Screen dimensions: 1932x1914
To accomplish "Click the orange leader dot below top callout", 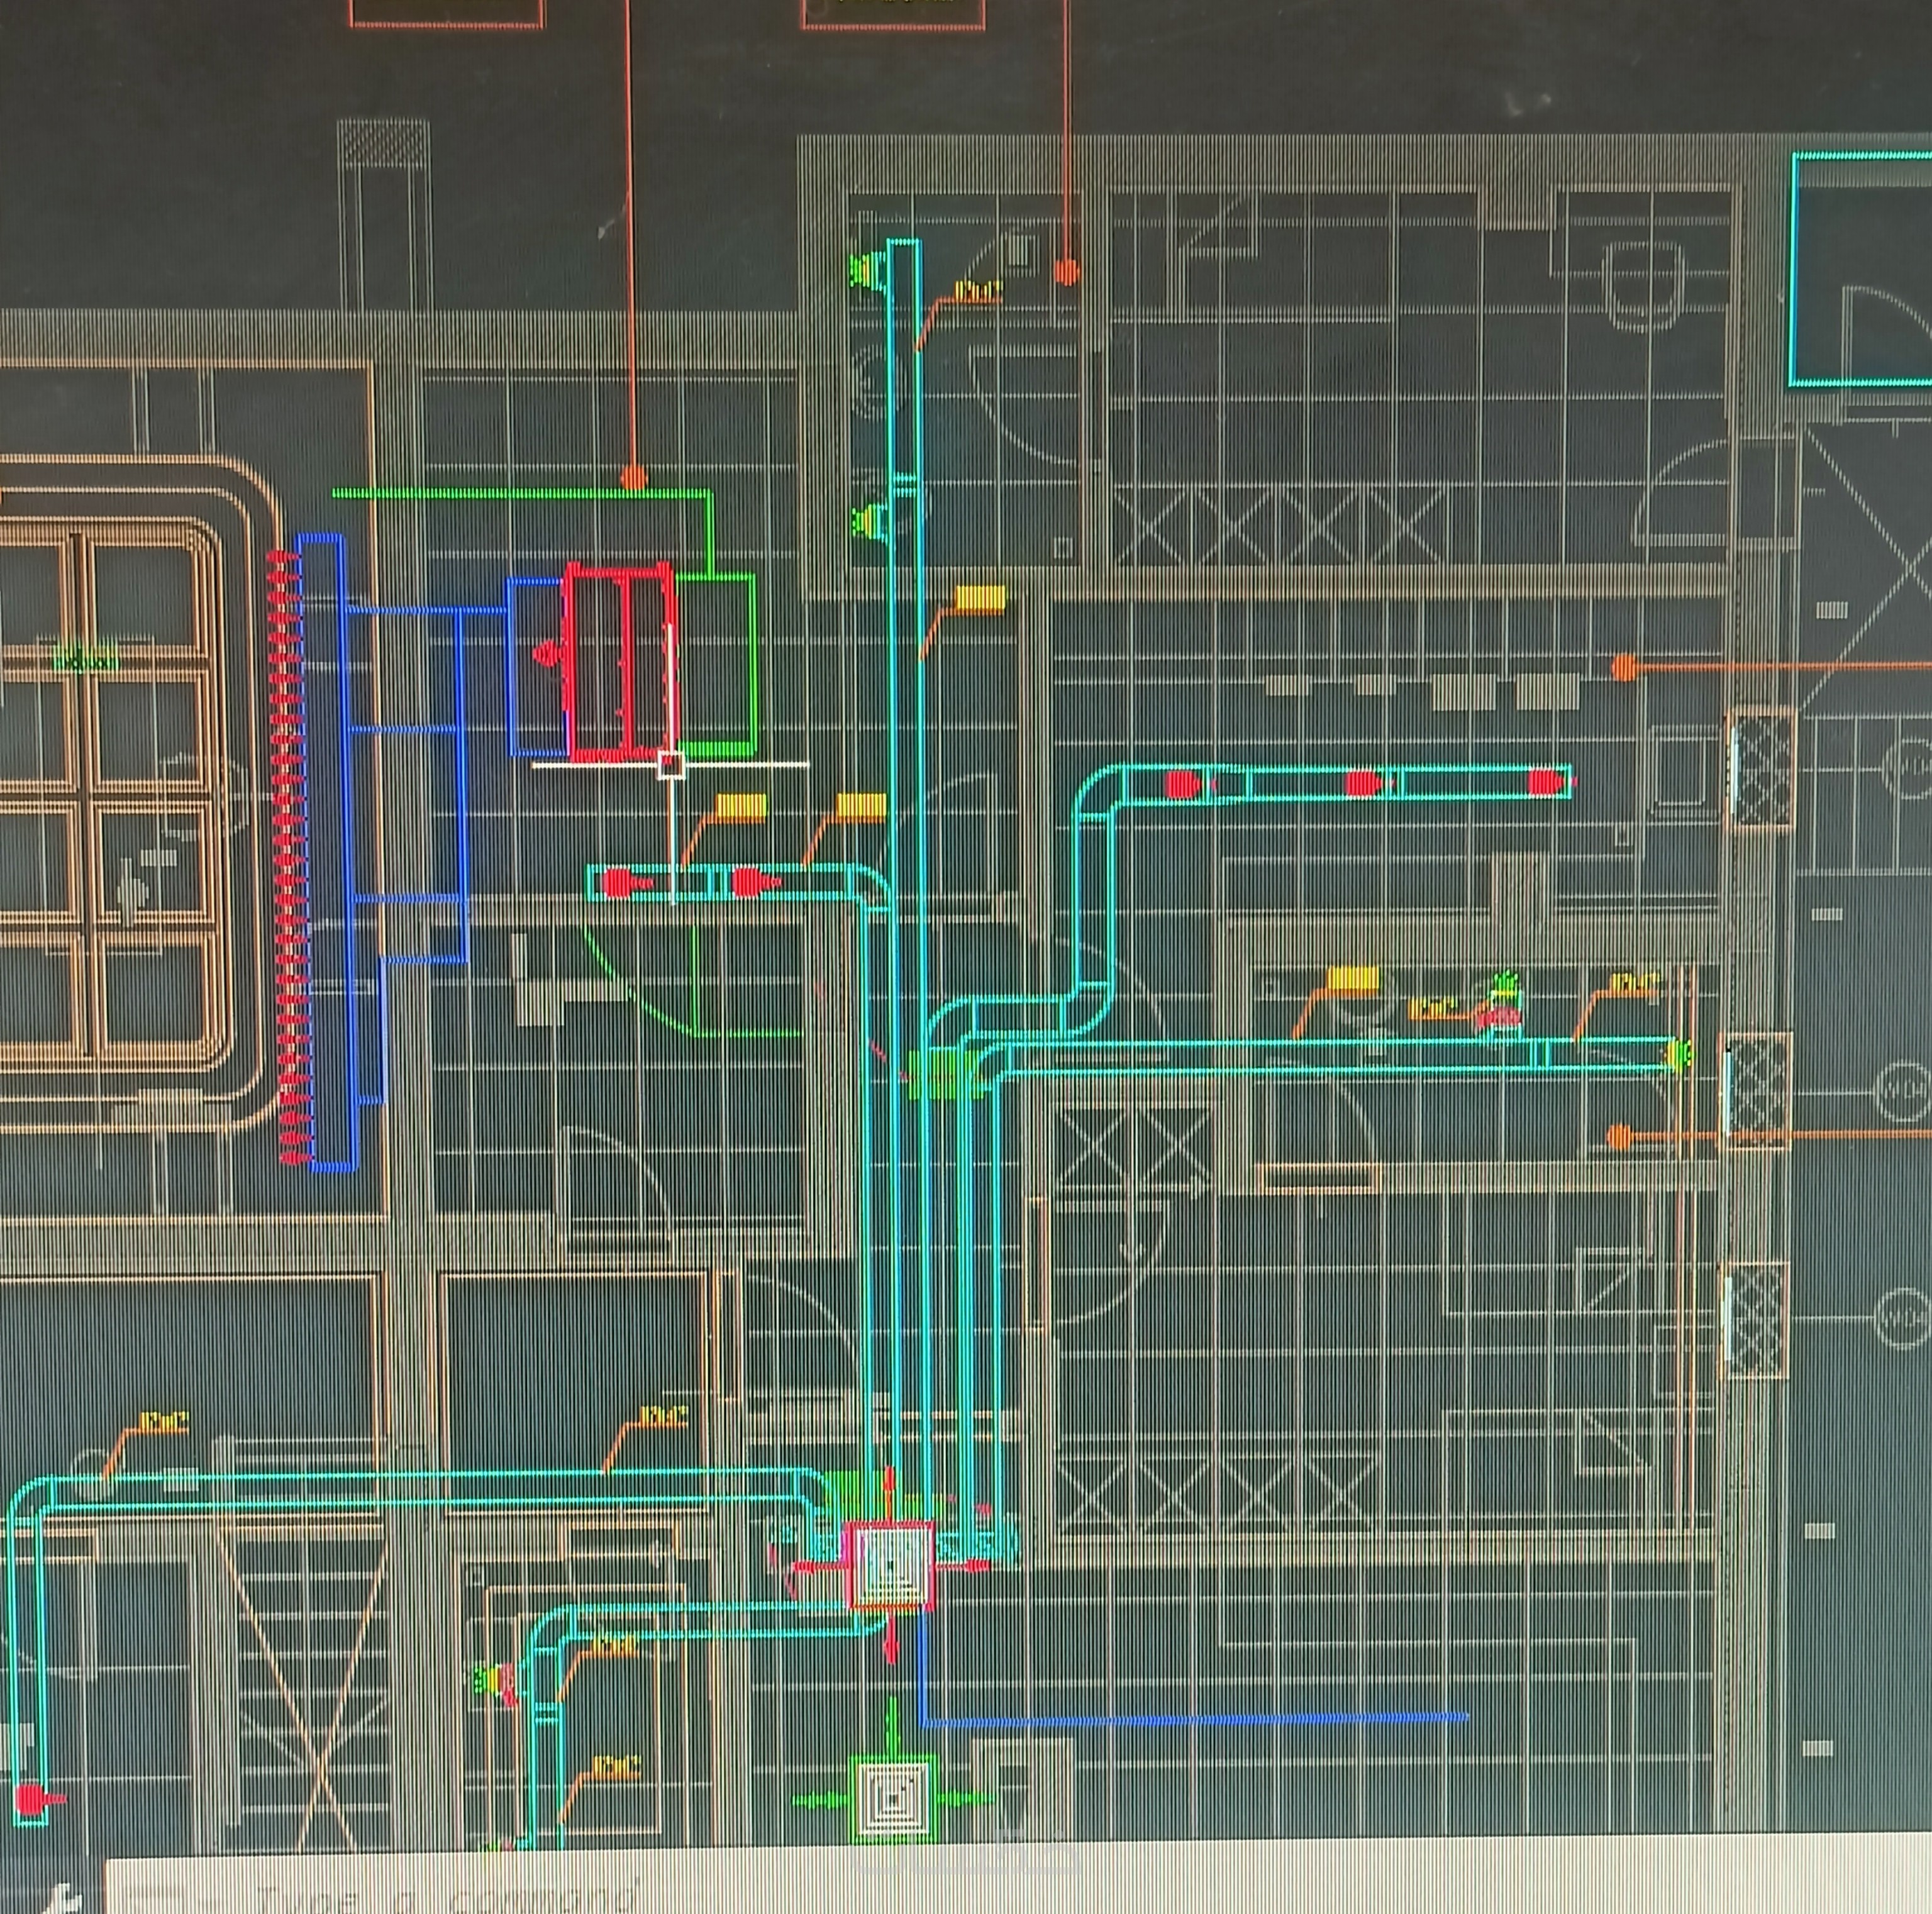I will (x=1066, y=271).
